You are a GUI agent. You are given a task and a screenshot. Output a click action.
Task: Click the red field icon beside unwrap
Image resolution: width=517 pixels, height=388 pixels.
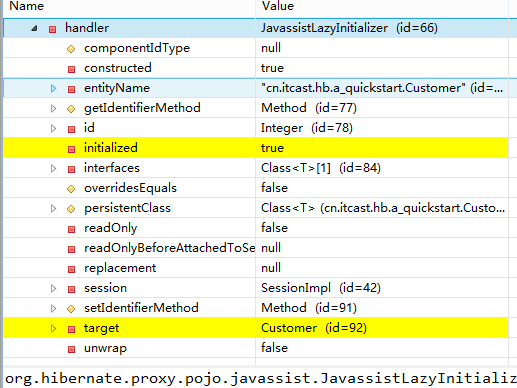tap(71, 349)
